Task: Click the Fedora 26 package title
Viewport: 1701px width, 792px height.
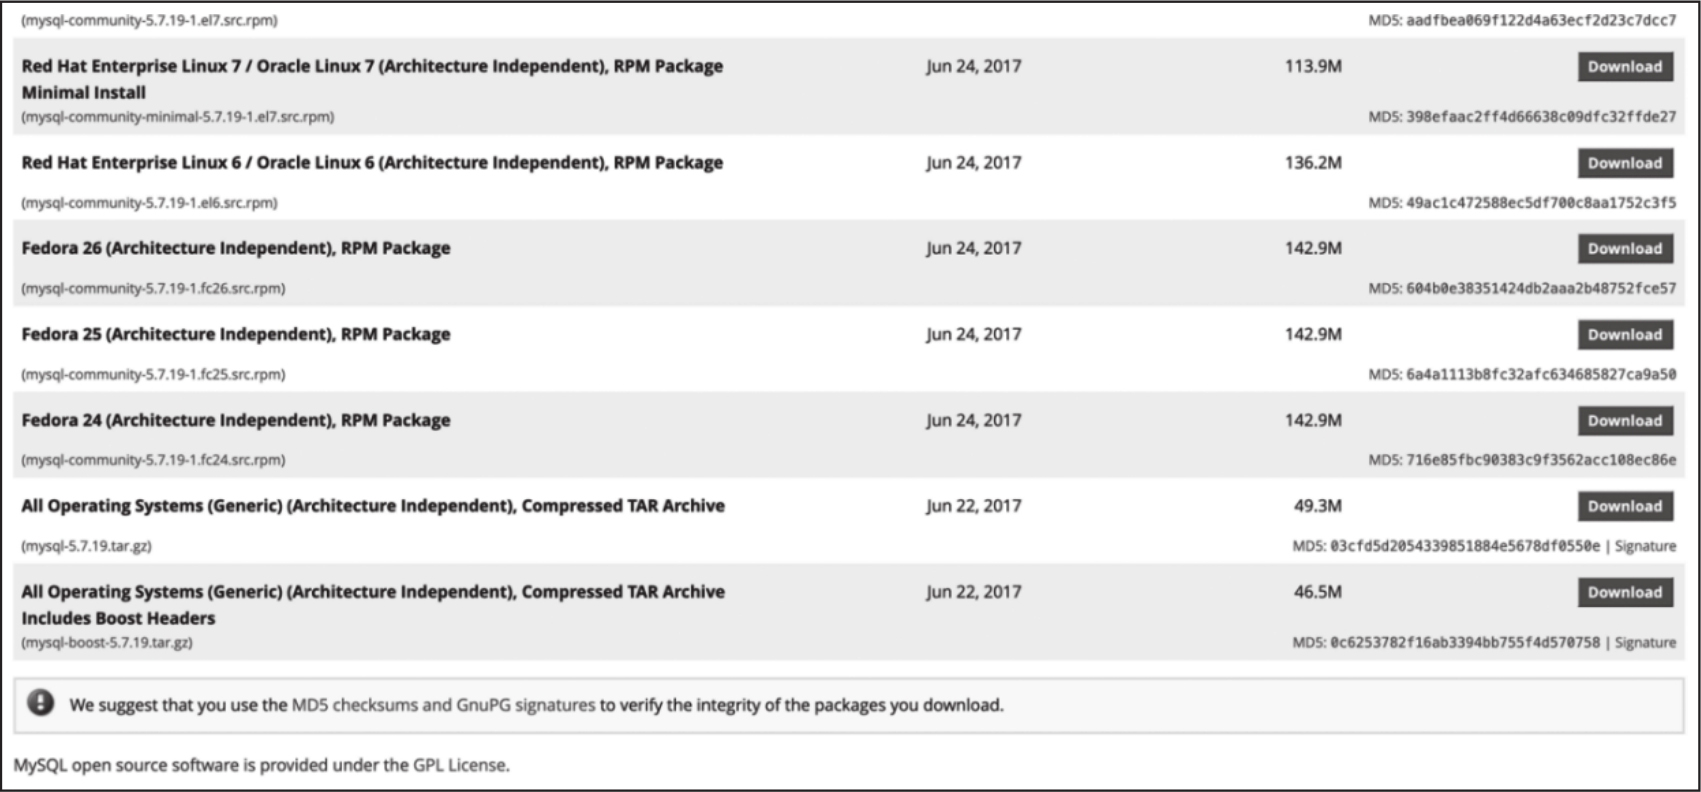Action: coord(236,248)
